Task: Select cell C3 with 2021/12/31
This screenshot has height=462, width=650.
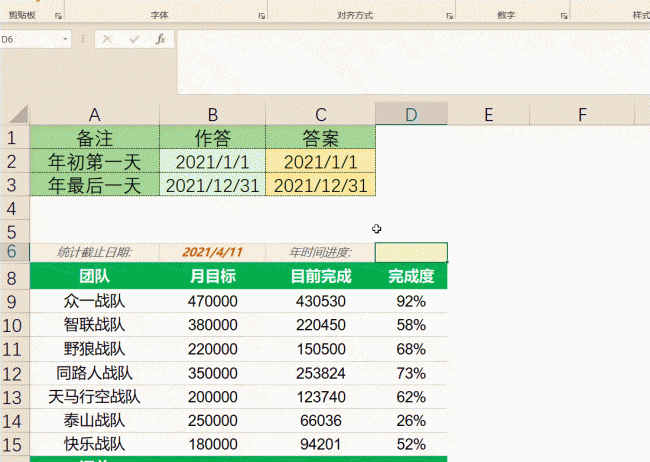Action: [x=320, y=185]
